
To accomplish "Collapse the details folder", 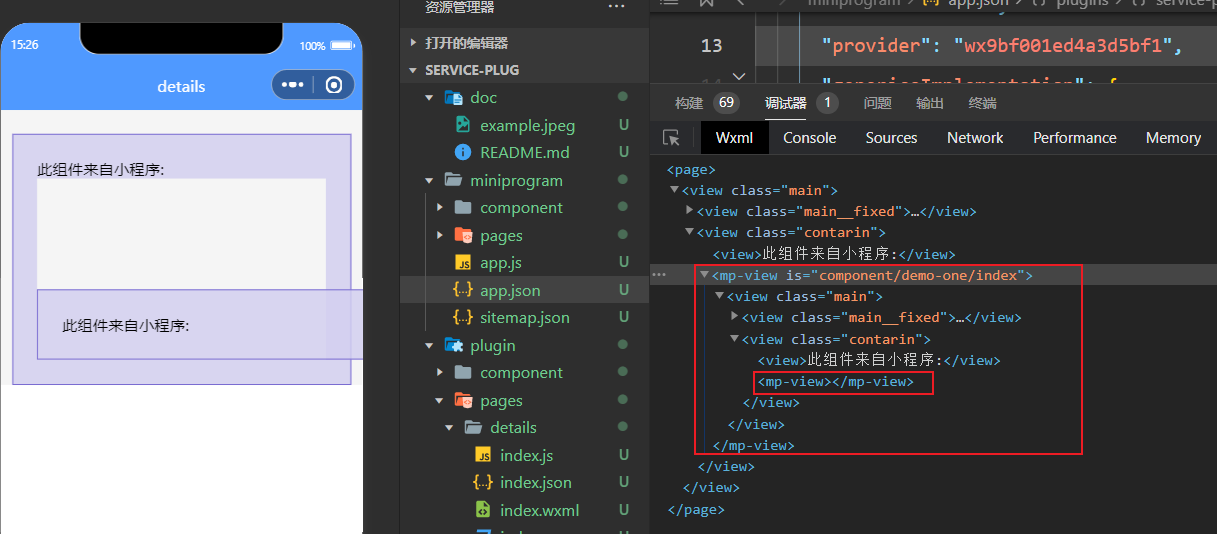I will pos(449,427).
